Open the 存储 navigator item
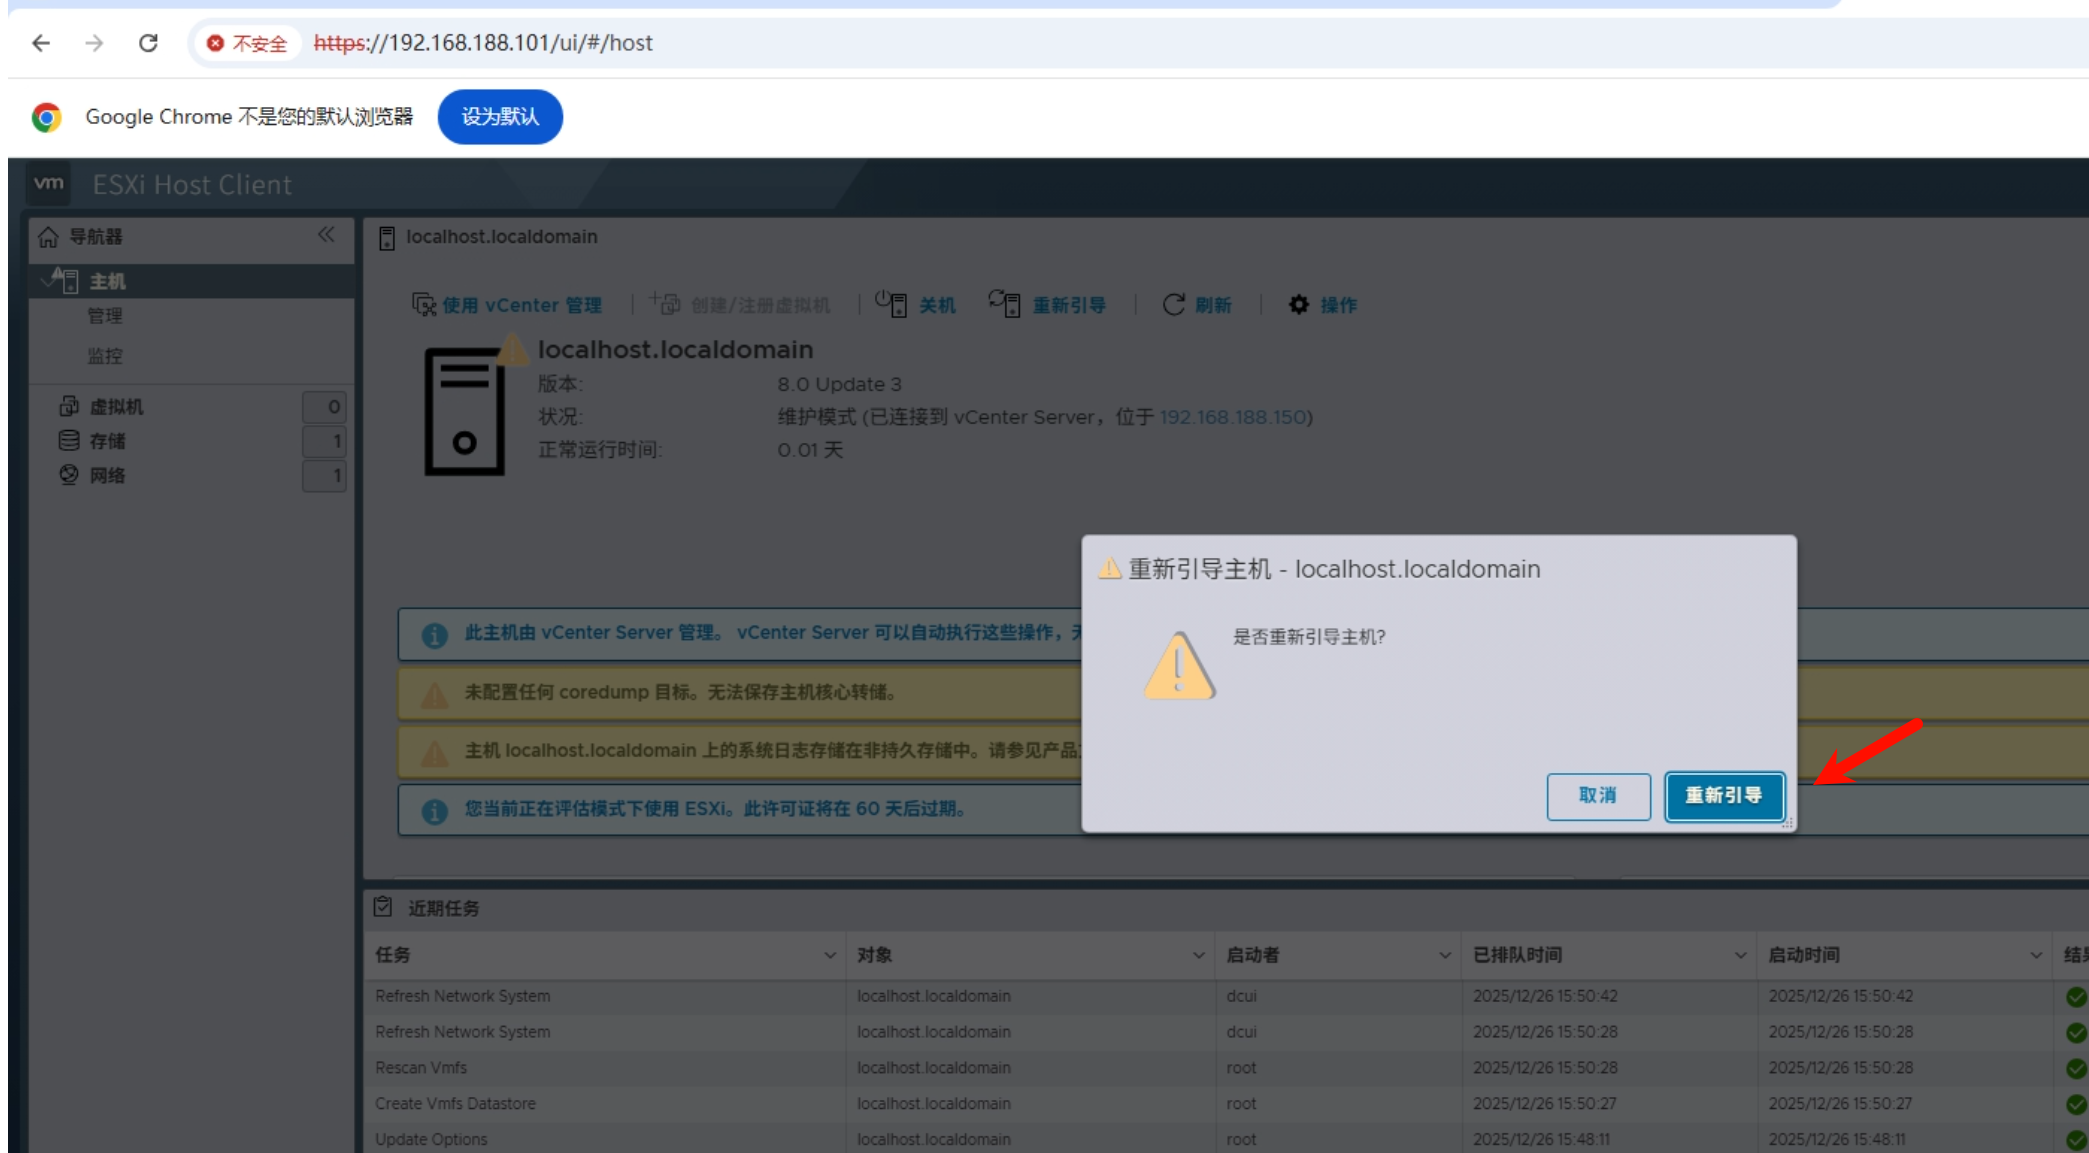The height and width of the screenshot is (1153, 2089). (107, 441)
